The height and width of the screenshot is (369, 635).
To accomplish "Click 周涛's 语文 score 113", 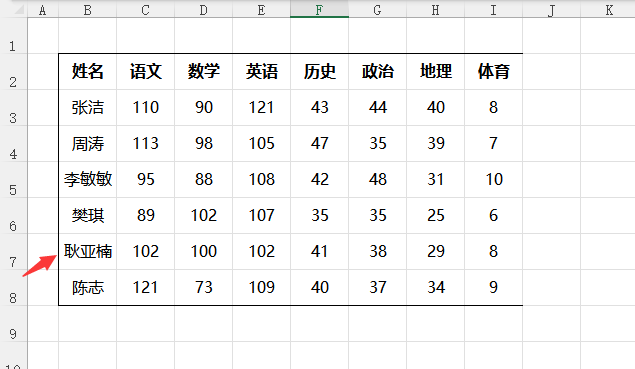I will point(145,143).
